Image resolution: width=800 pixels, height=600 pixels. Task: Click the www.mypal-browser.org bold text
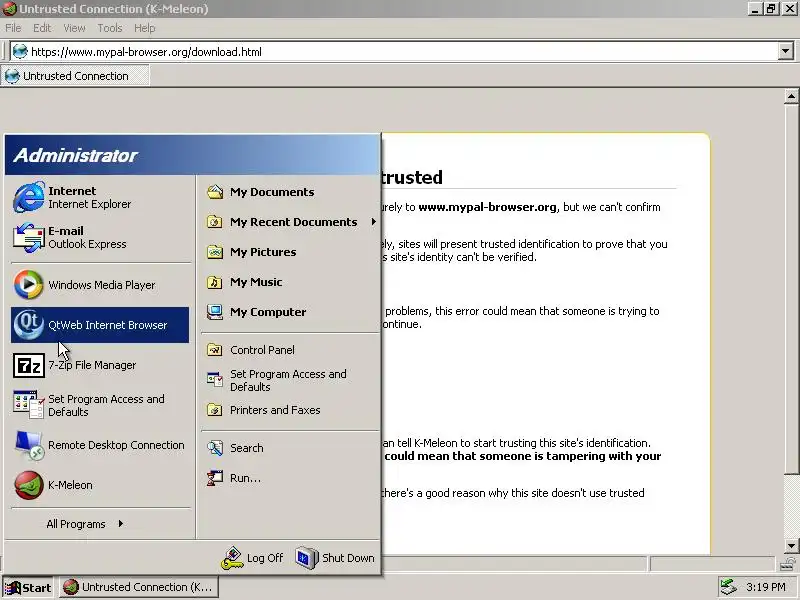(487, 207)
